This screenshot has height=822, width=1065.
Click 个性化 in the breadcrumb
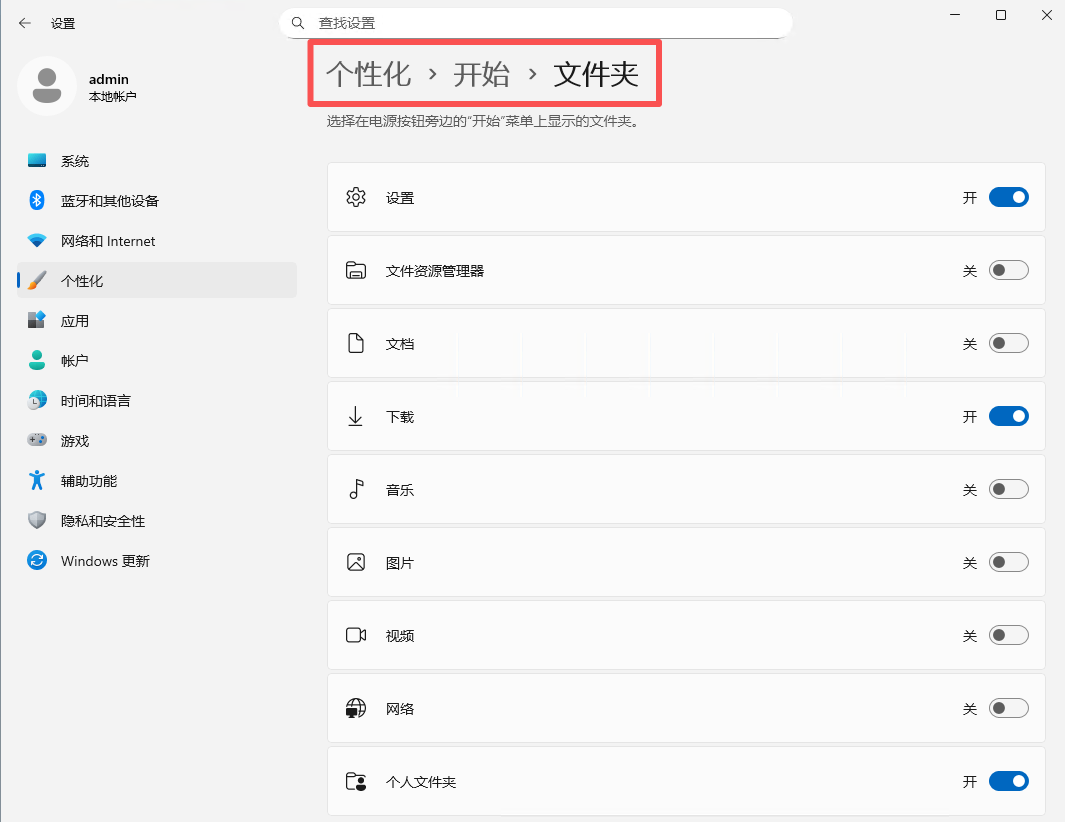pyautogui.click(x=368, y=74)
